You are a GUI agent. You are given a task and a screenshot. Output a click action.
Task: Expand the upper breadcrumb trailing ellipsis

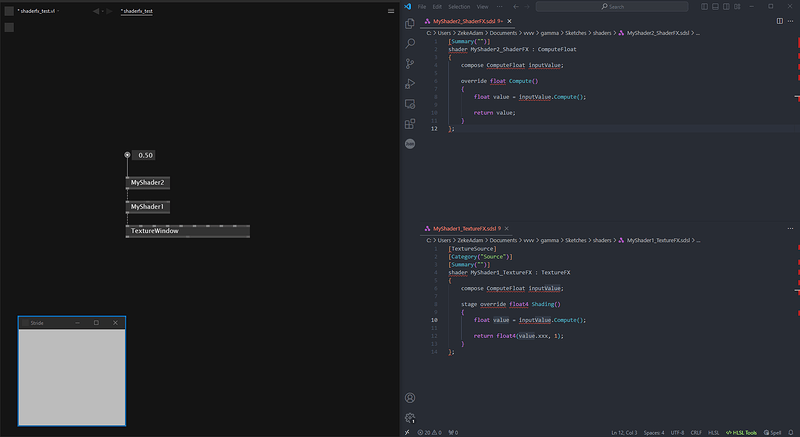click(698, 33)
